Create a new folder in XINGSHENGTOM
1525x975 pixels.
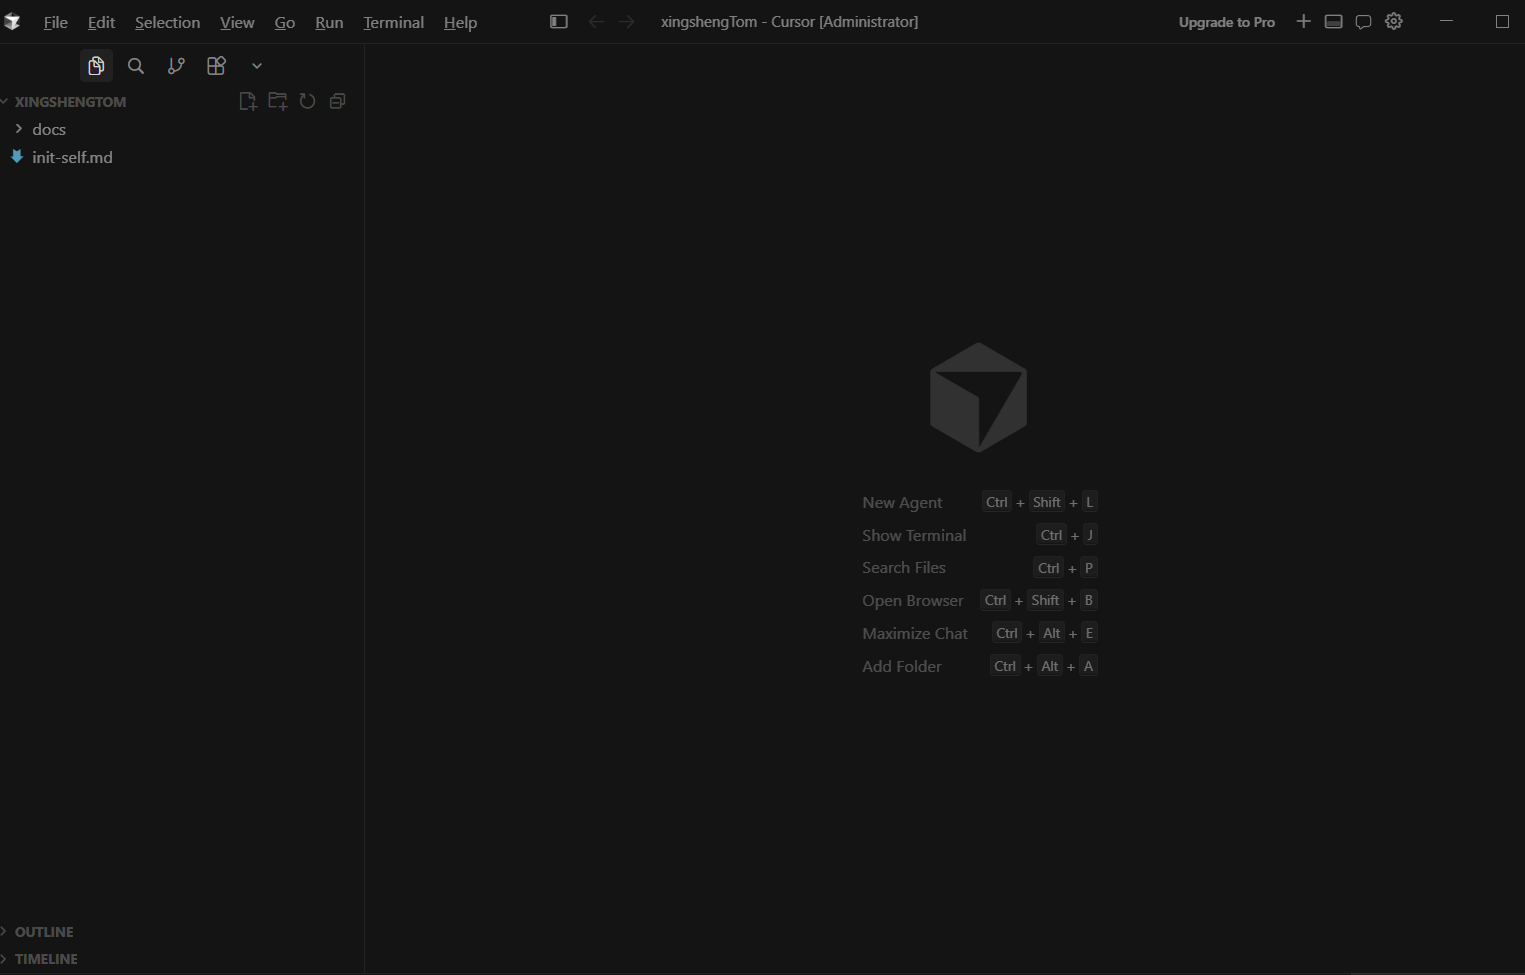point(278,101)
